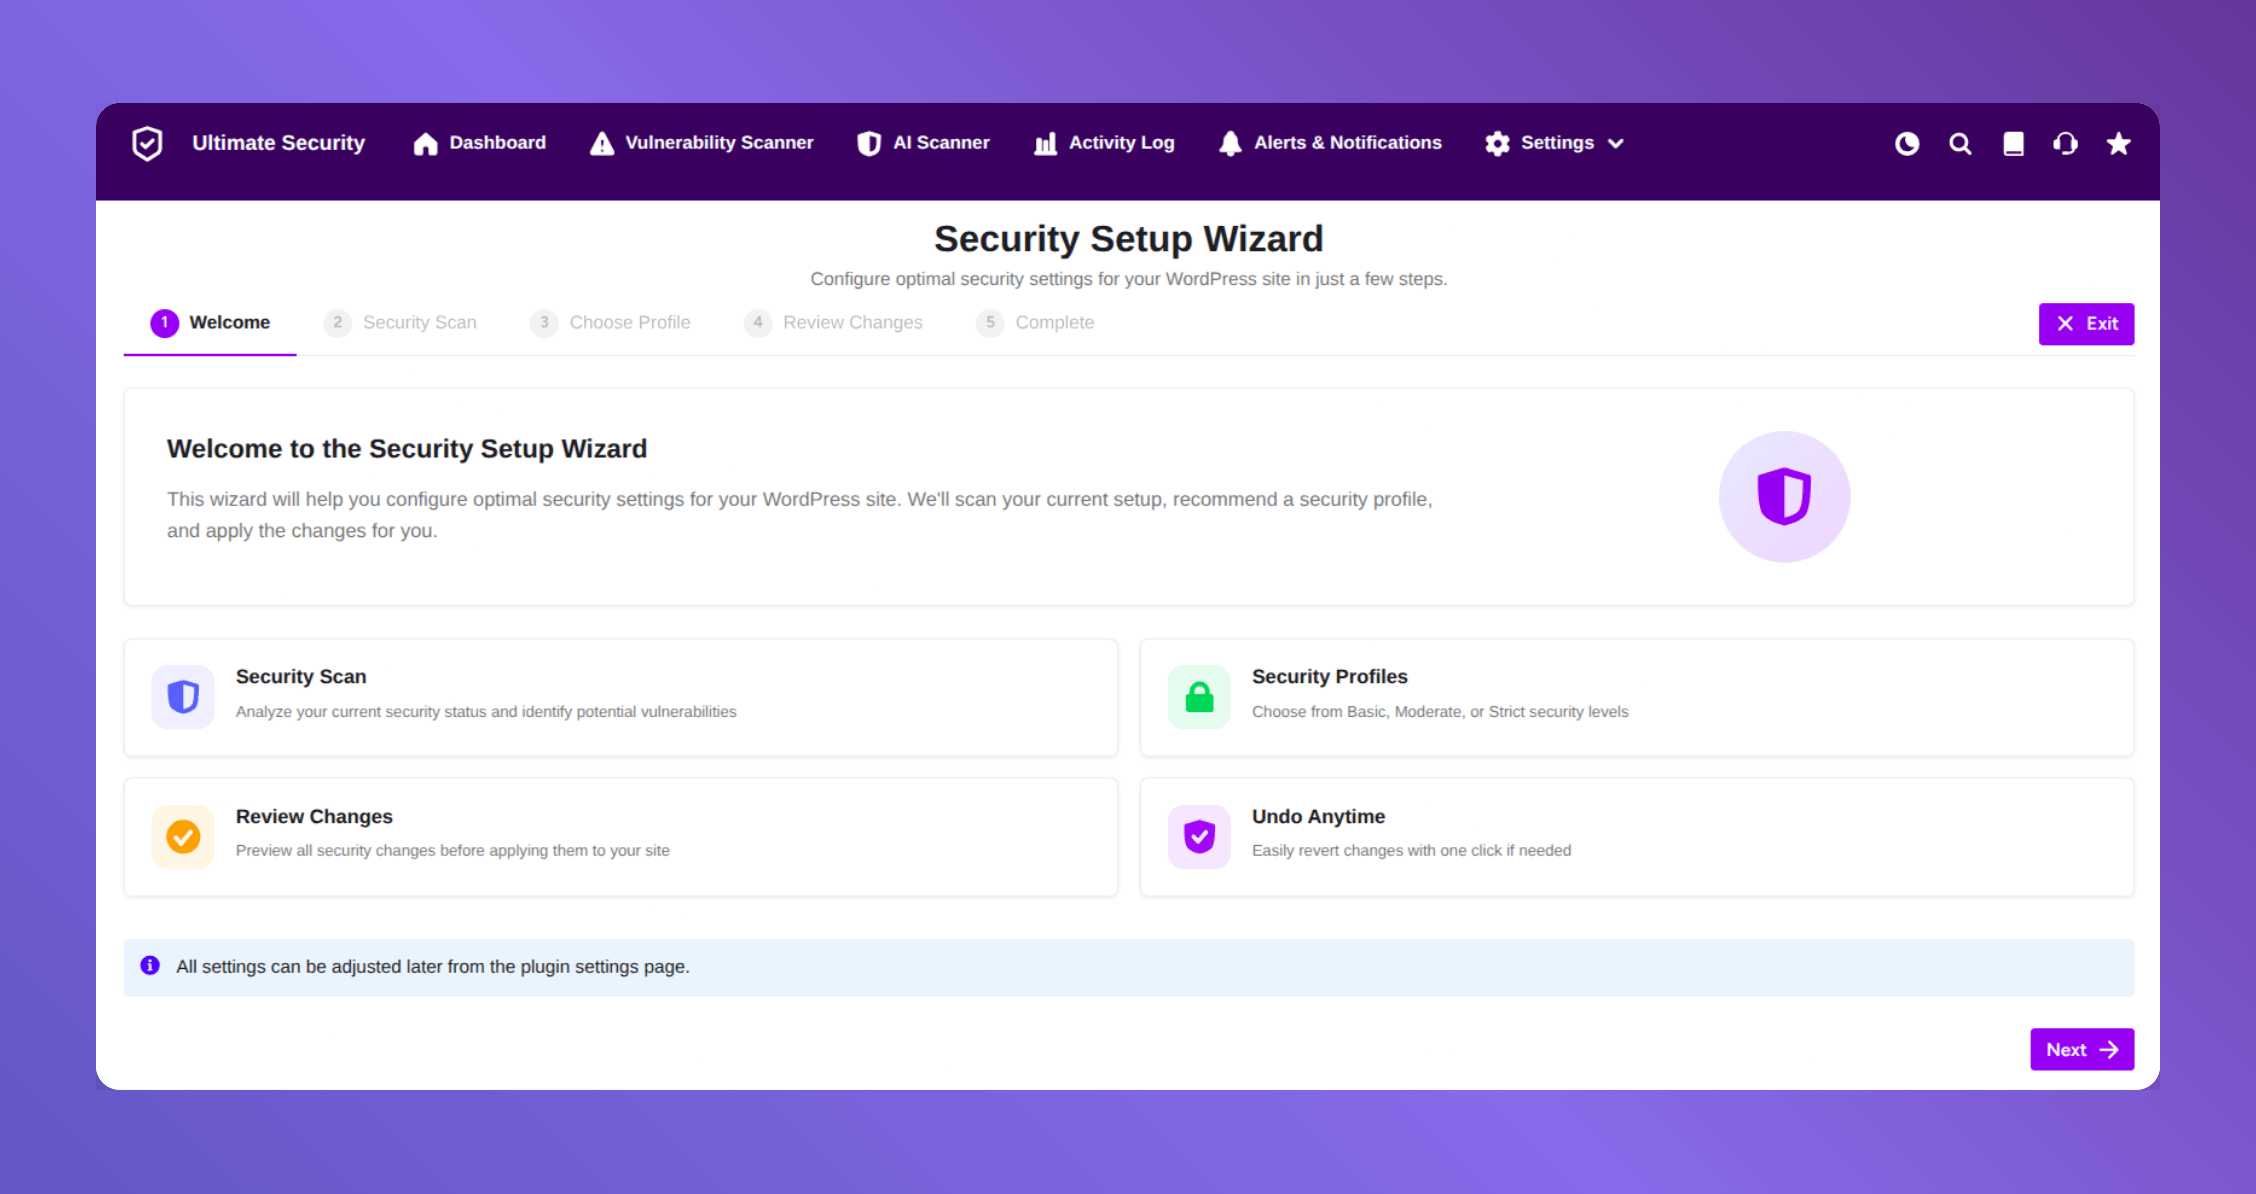Jump to the Complete step

pos(1035,323)
